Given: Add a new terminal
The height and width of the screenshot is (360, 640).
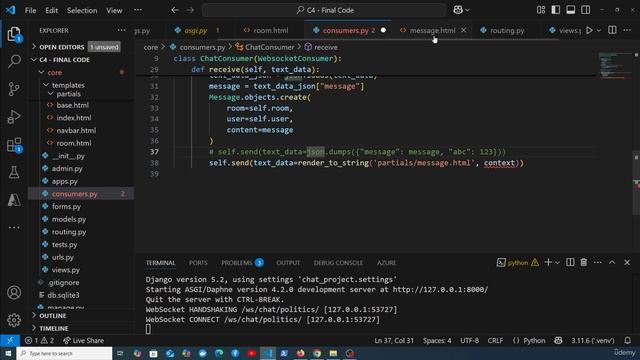Looking at the screenshot, I should point(548,262).
